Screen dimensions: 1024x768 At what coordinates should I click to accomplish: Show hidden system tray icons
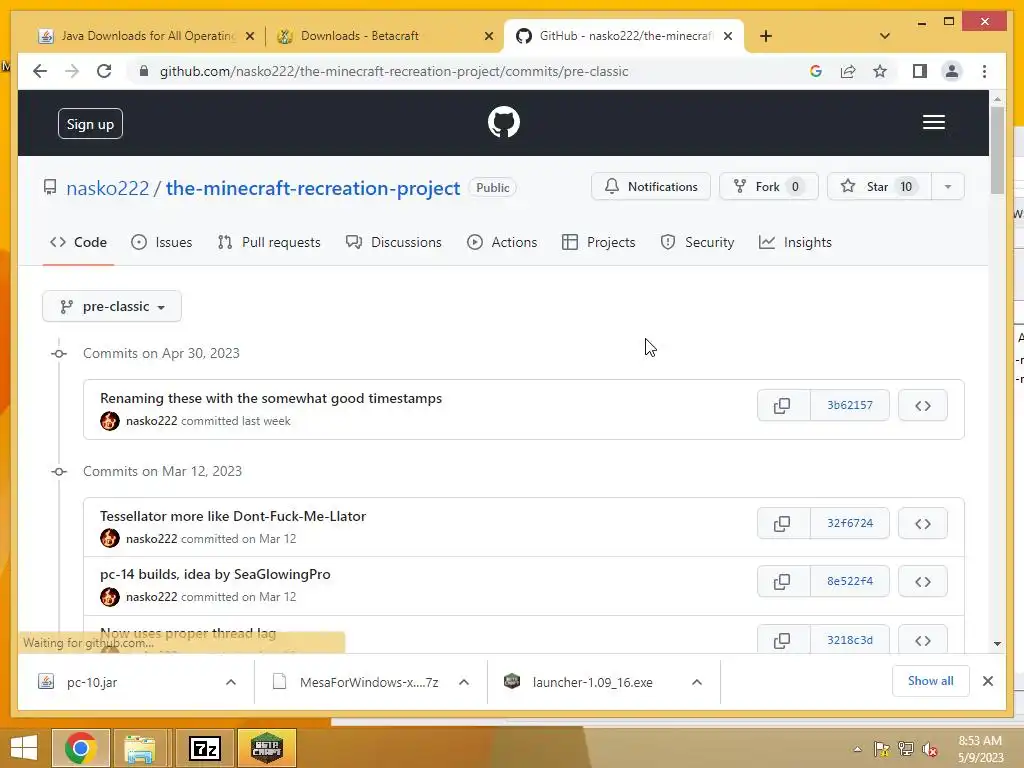(x=857, y=749)
